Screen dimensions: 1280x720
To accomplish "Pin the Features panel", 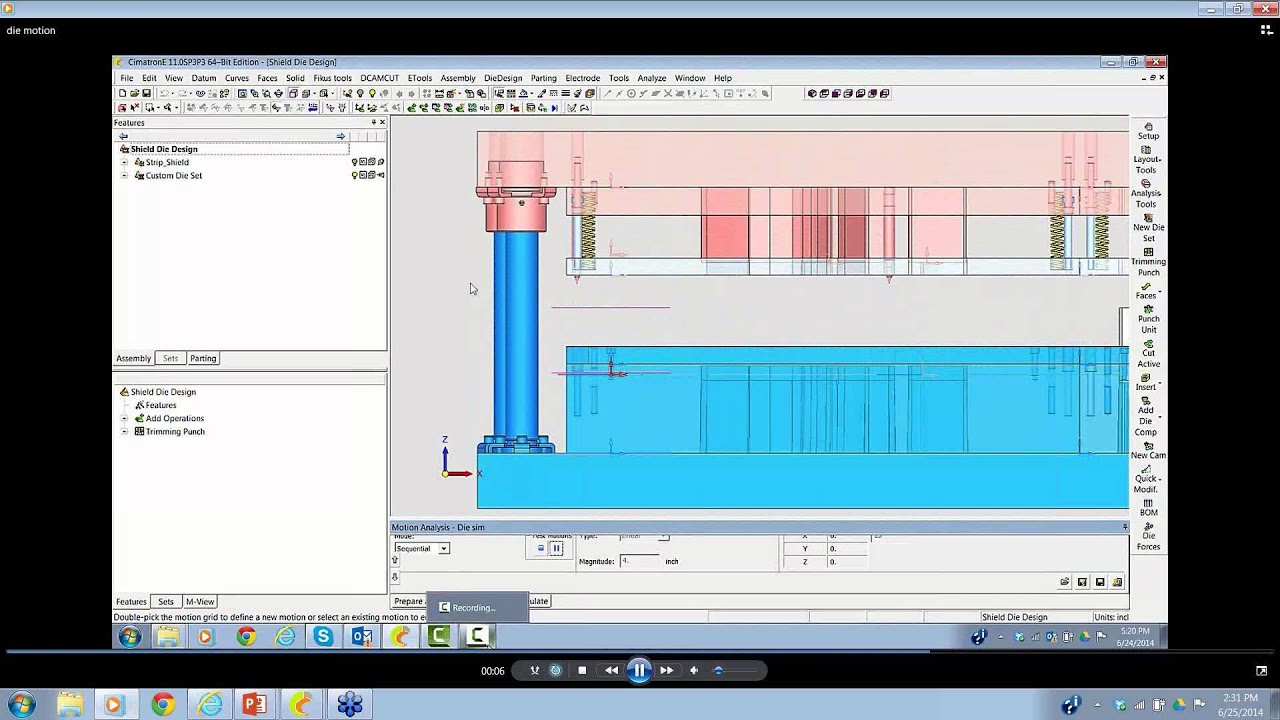I will 373,122.
